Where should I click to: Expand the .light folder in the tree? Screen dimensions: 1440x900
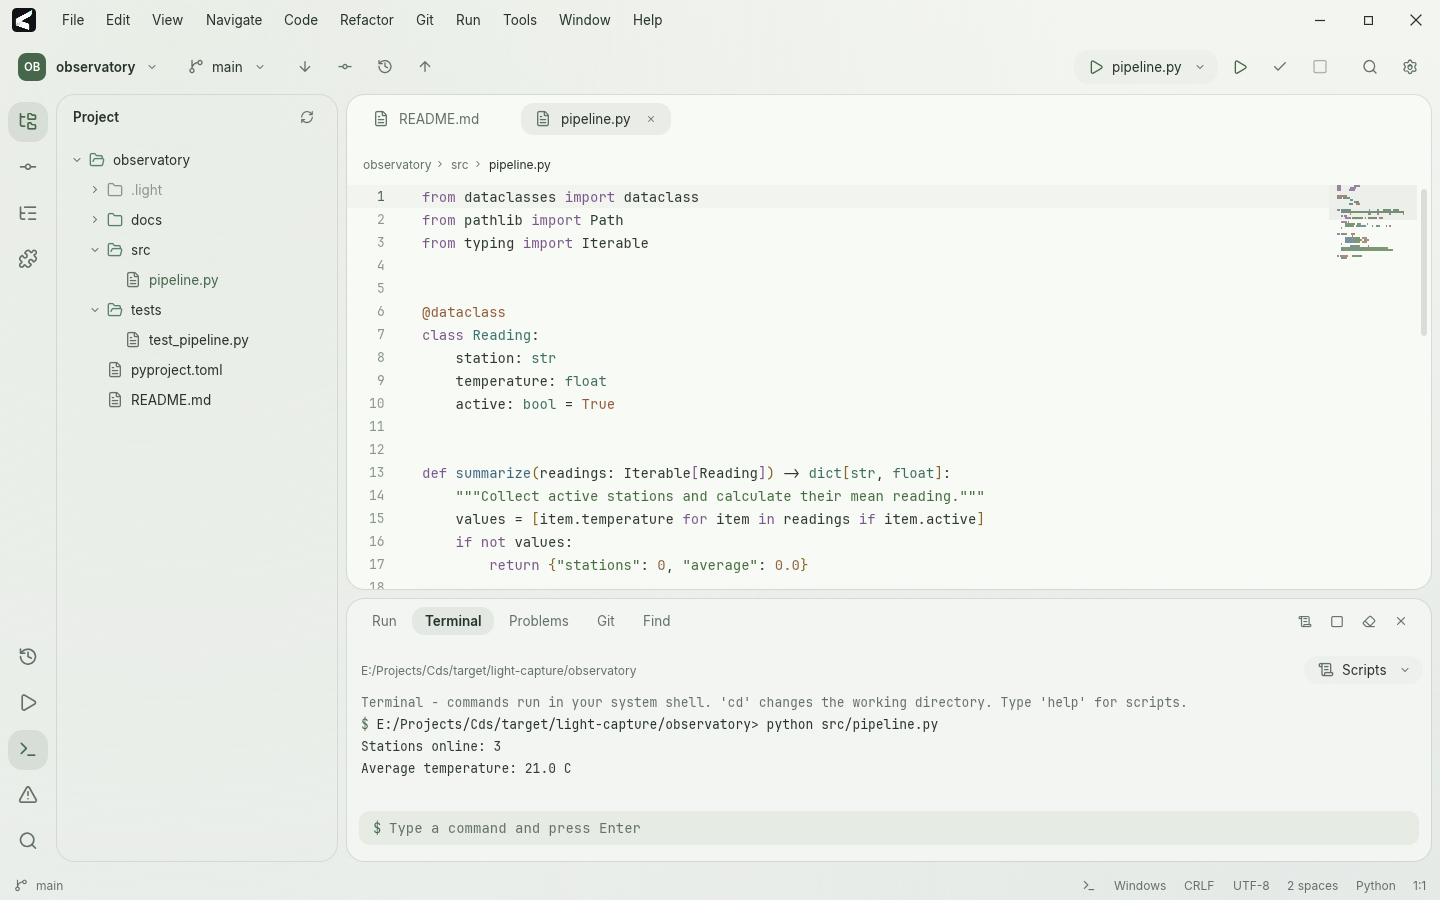(x=95, y=190)
